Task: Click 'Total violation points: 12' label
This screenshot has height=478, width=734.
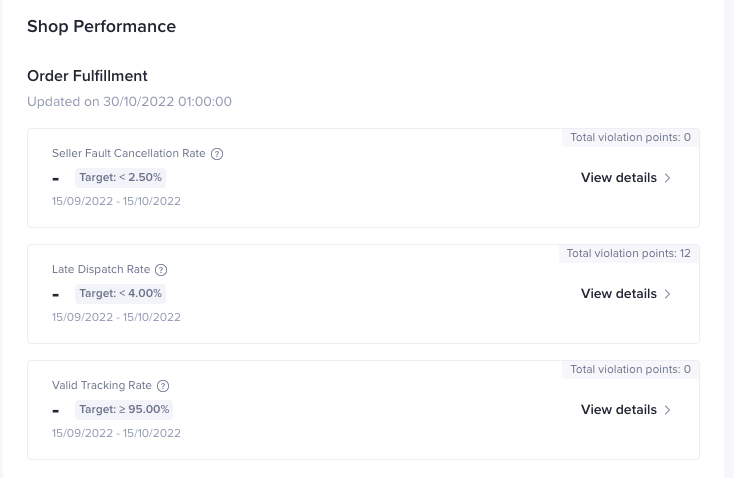Action: point(628,253)
